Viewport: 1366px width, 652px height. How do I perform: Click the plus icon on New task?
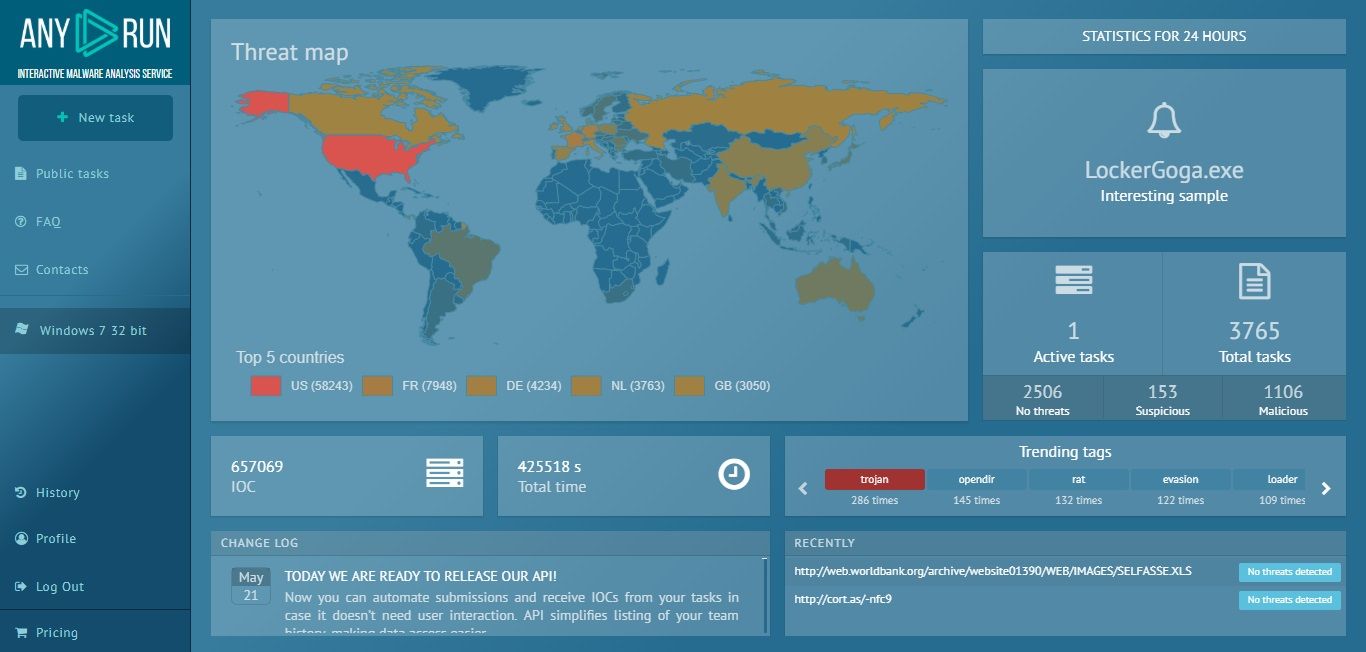(63, 118)
